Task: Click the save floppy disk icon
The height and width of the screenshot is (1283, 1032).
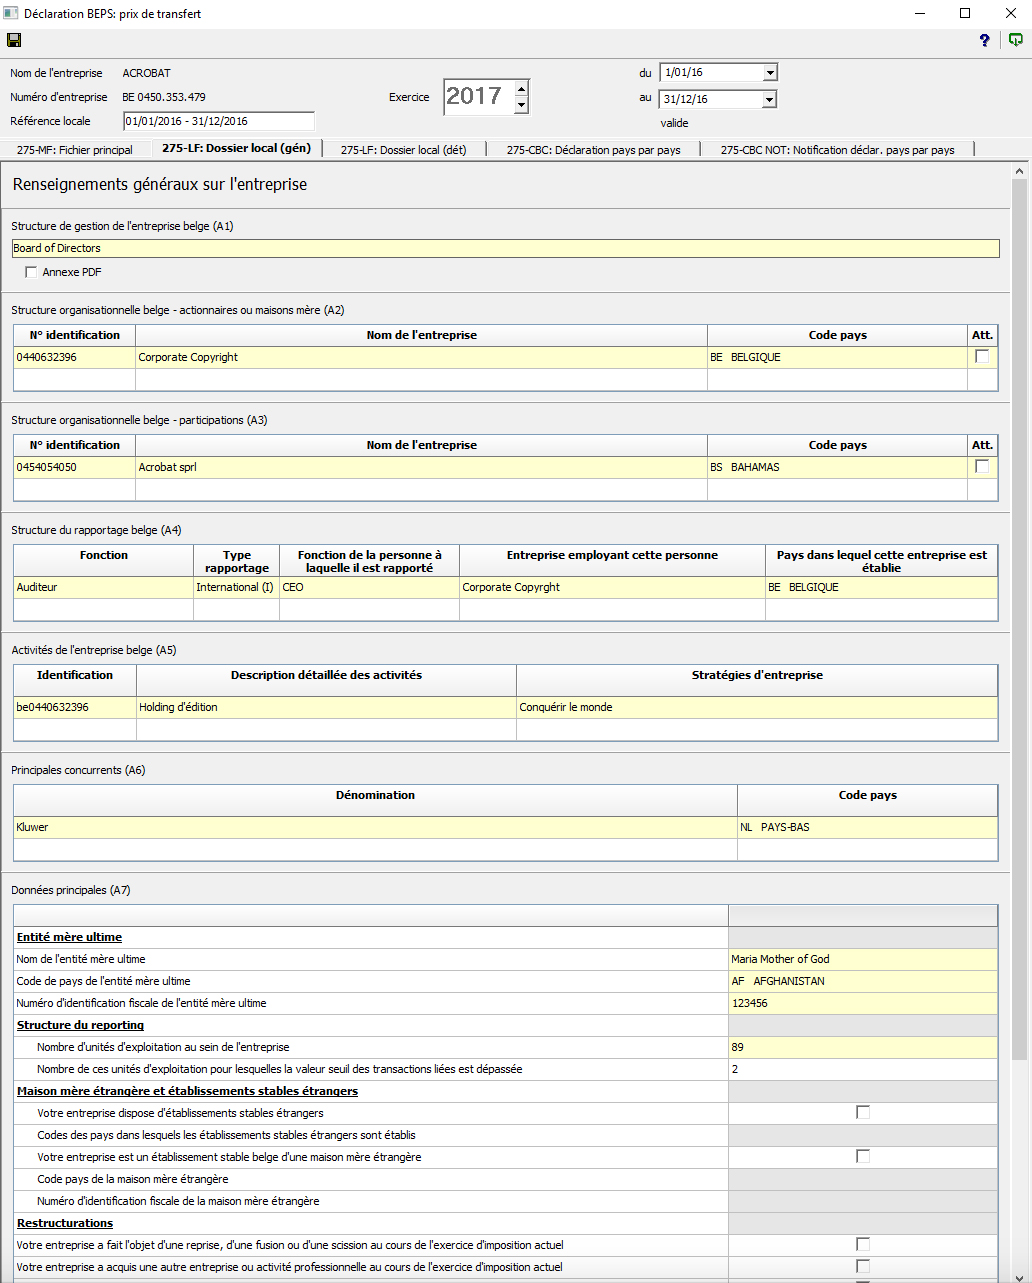Action: point(14,40)
